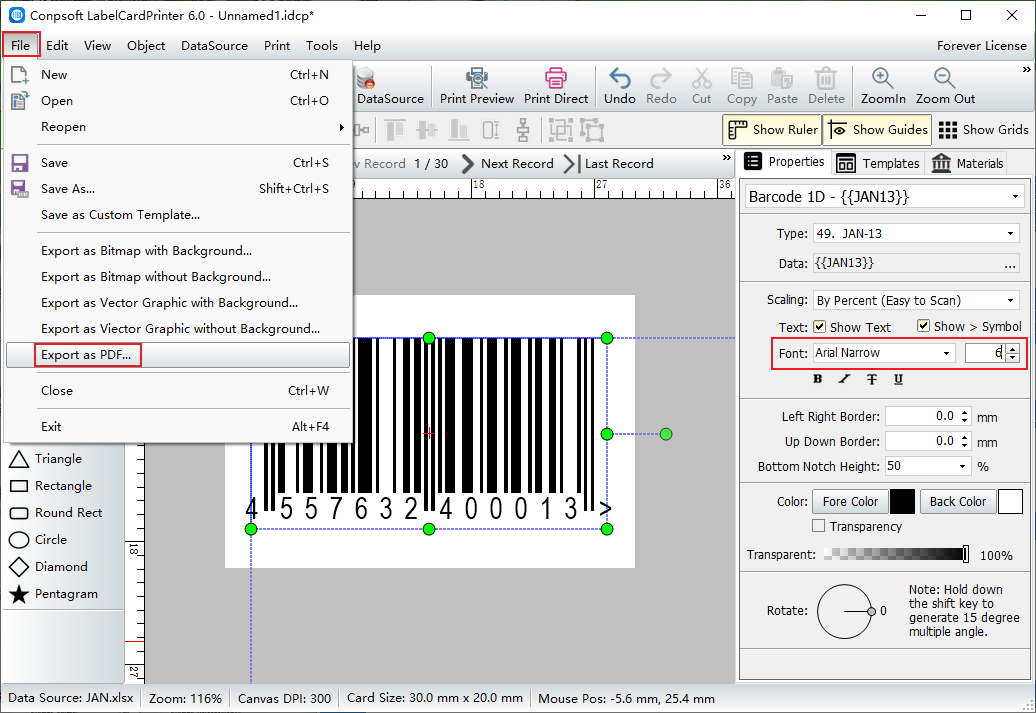
Task: Click the align bottom edges icon
Action: (459, 130)
